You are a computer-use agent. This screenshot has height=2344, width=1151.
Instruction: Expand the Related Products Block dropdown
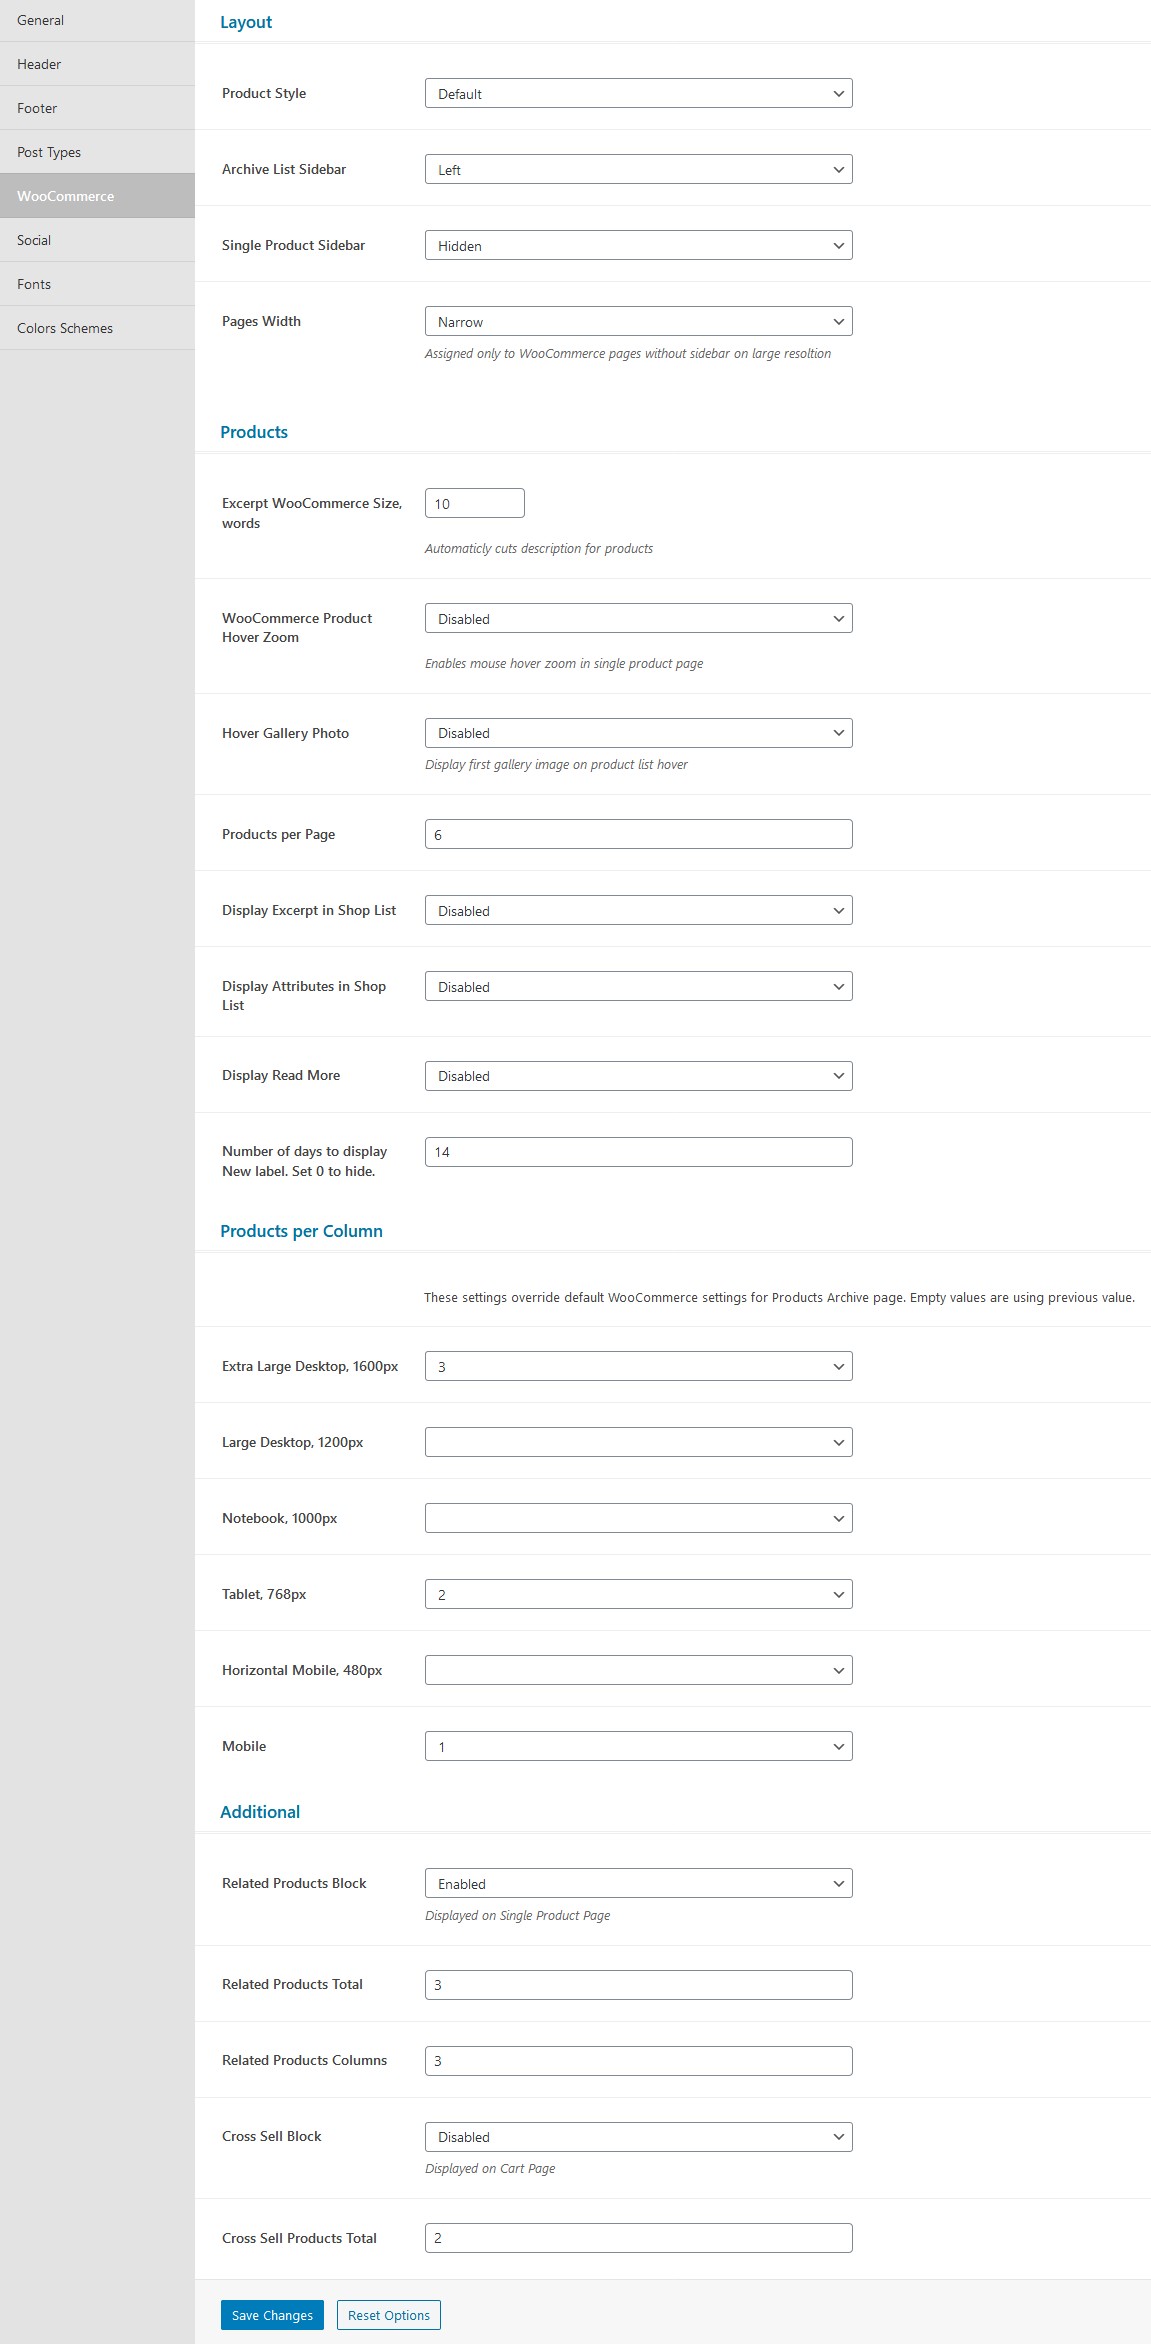tap(638, 1883)
